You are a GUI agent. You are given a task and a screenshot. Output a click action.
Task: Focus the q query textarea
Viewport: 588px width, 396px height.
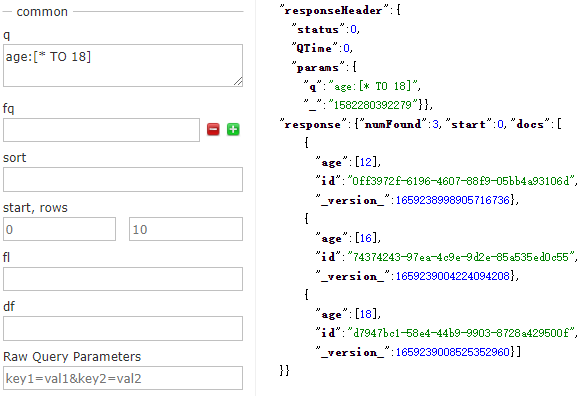(x=123, y=66)
